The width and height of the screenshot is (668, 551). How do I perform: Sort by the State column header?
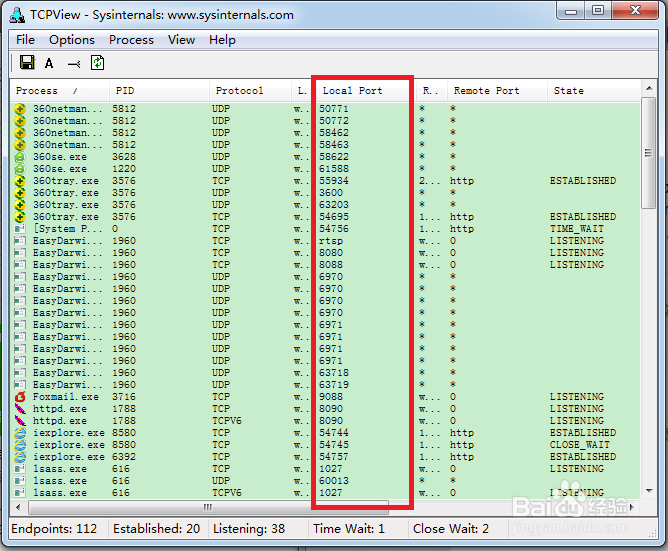pyautogui.click(x=594, y=90)
